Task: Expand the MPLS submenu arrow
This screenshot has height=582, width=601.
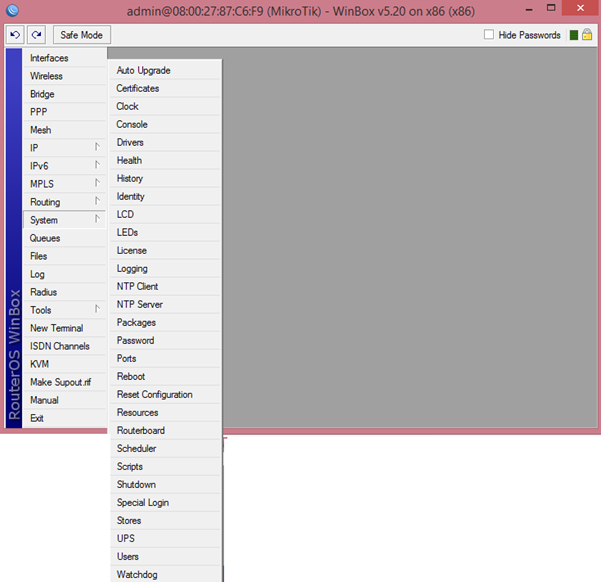Action: 97,183
